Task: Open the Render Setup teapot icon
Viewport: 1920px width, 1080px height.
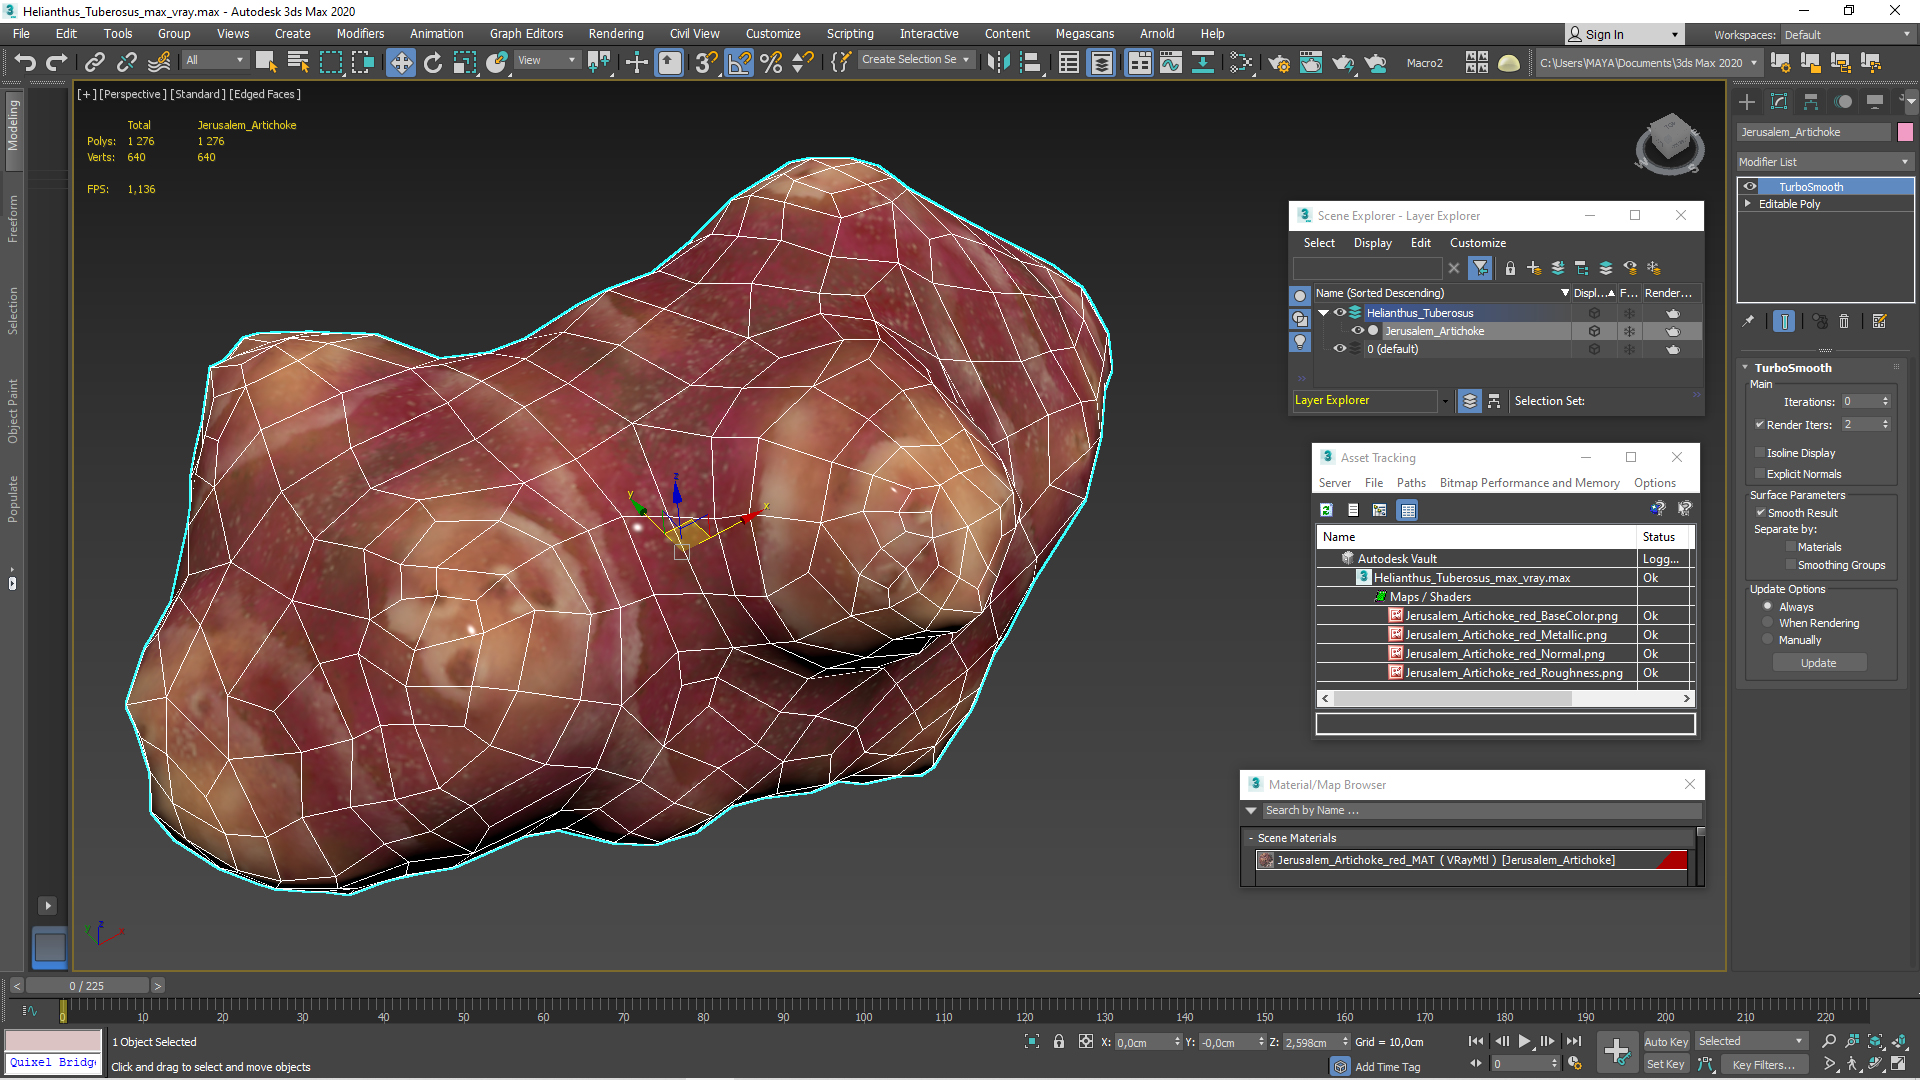Action: click(1279, 62)
